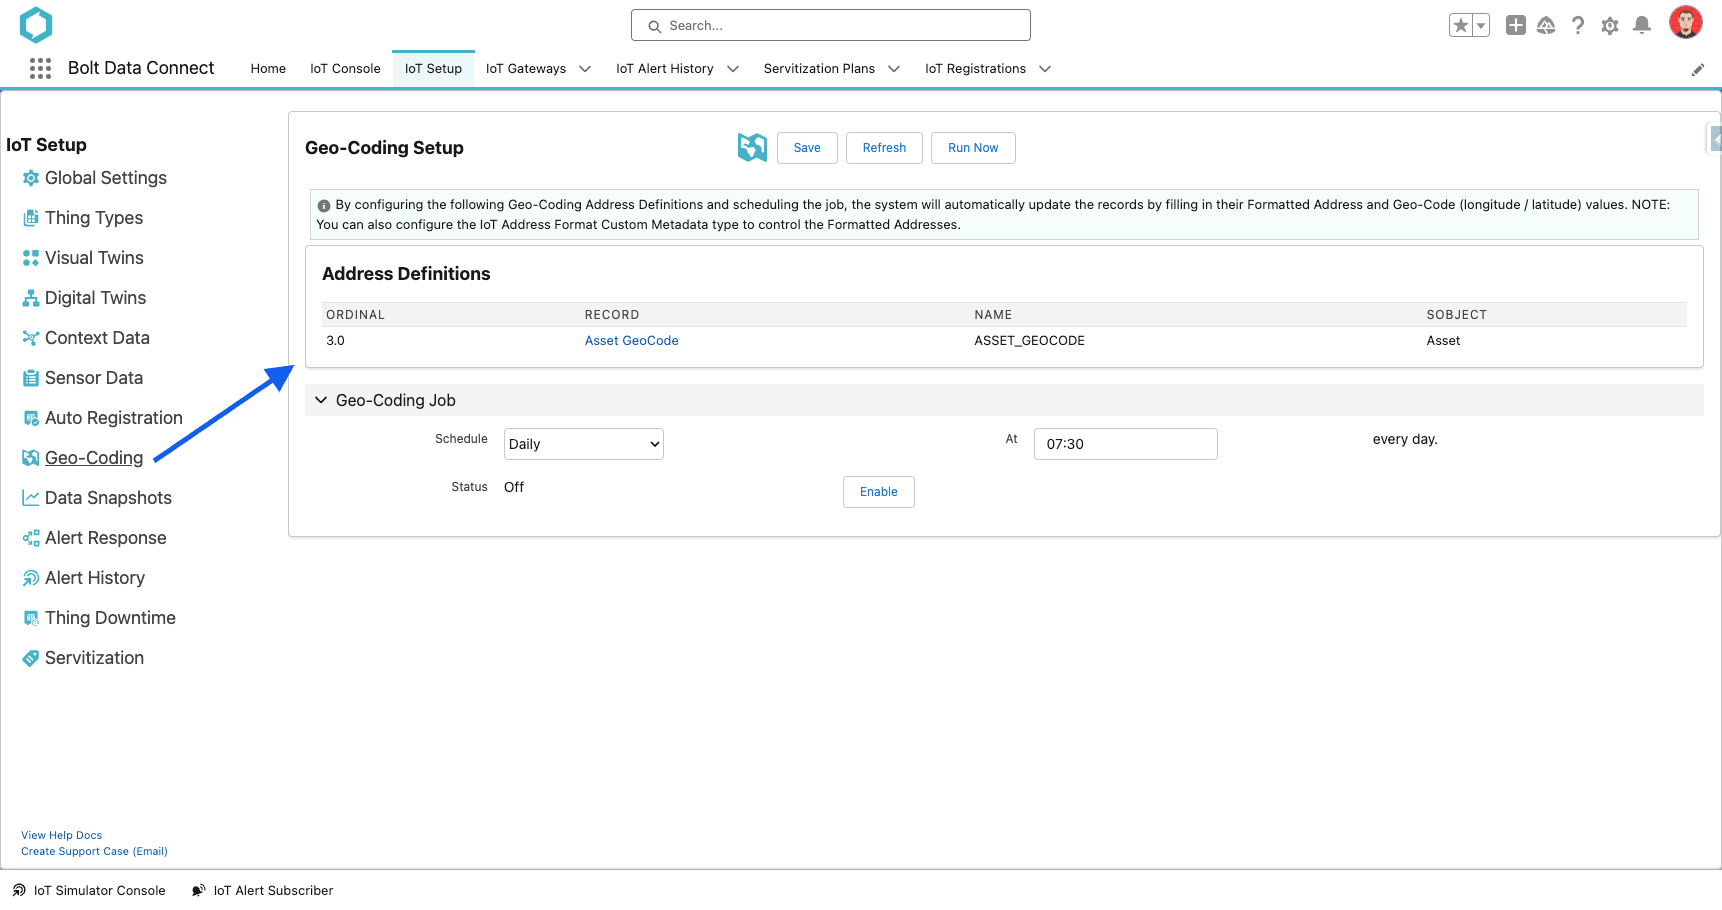Open the IoT Registrations tab

975,69
